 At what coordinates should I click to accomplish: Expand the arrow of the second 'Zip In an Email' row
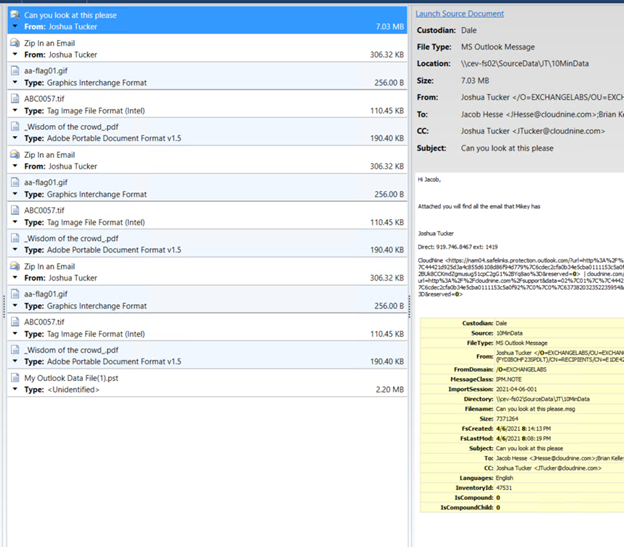(15, 166)
